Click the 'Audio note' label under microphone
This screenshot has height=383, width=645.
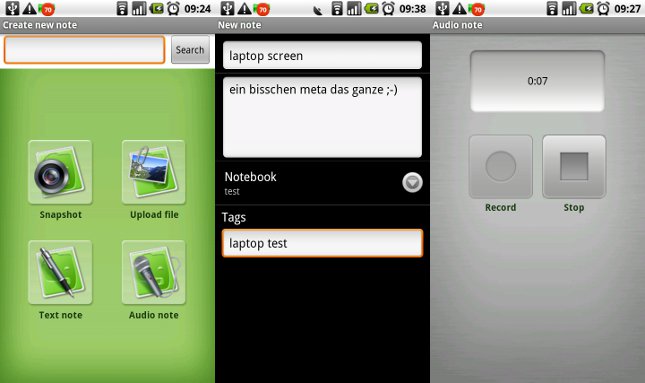[153, 315]
